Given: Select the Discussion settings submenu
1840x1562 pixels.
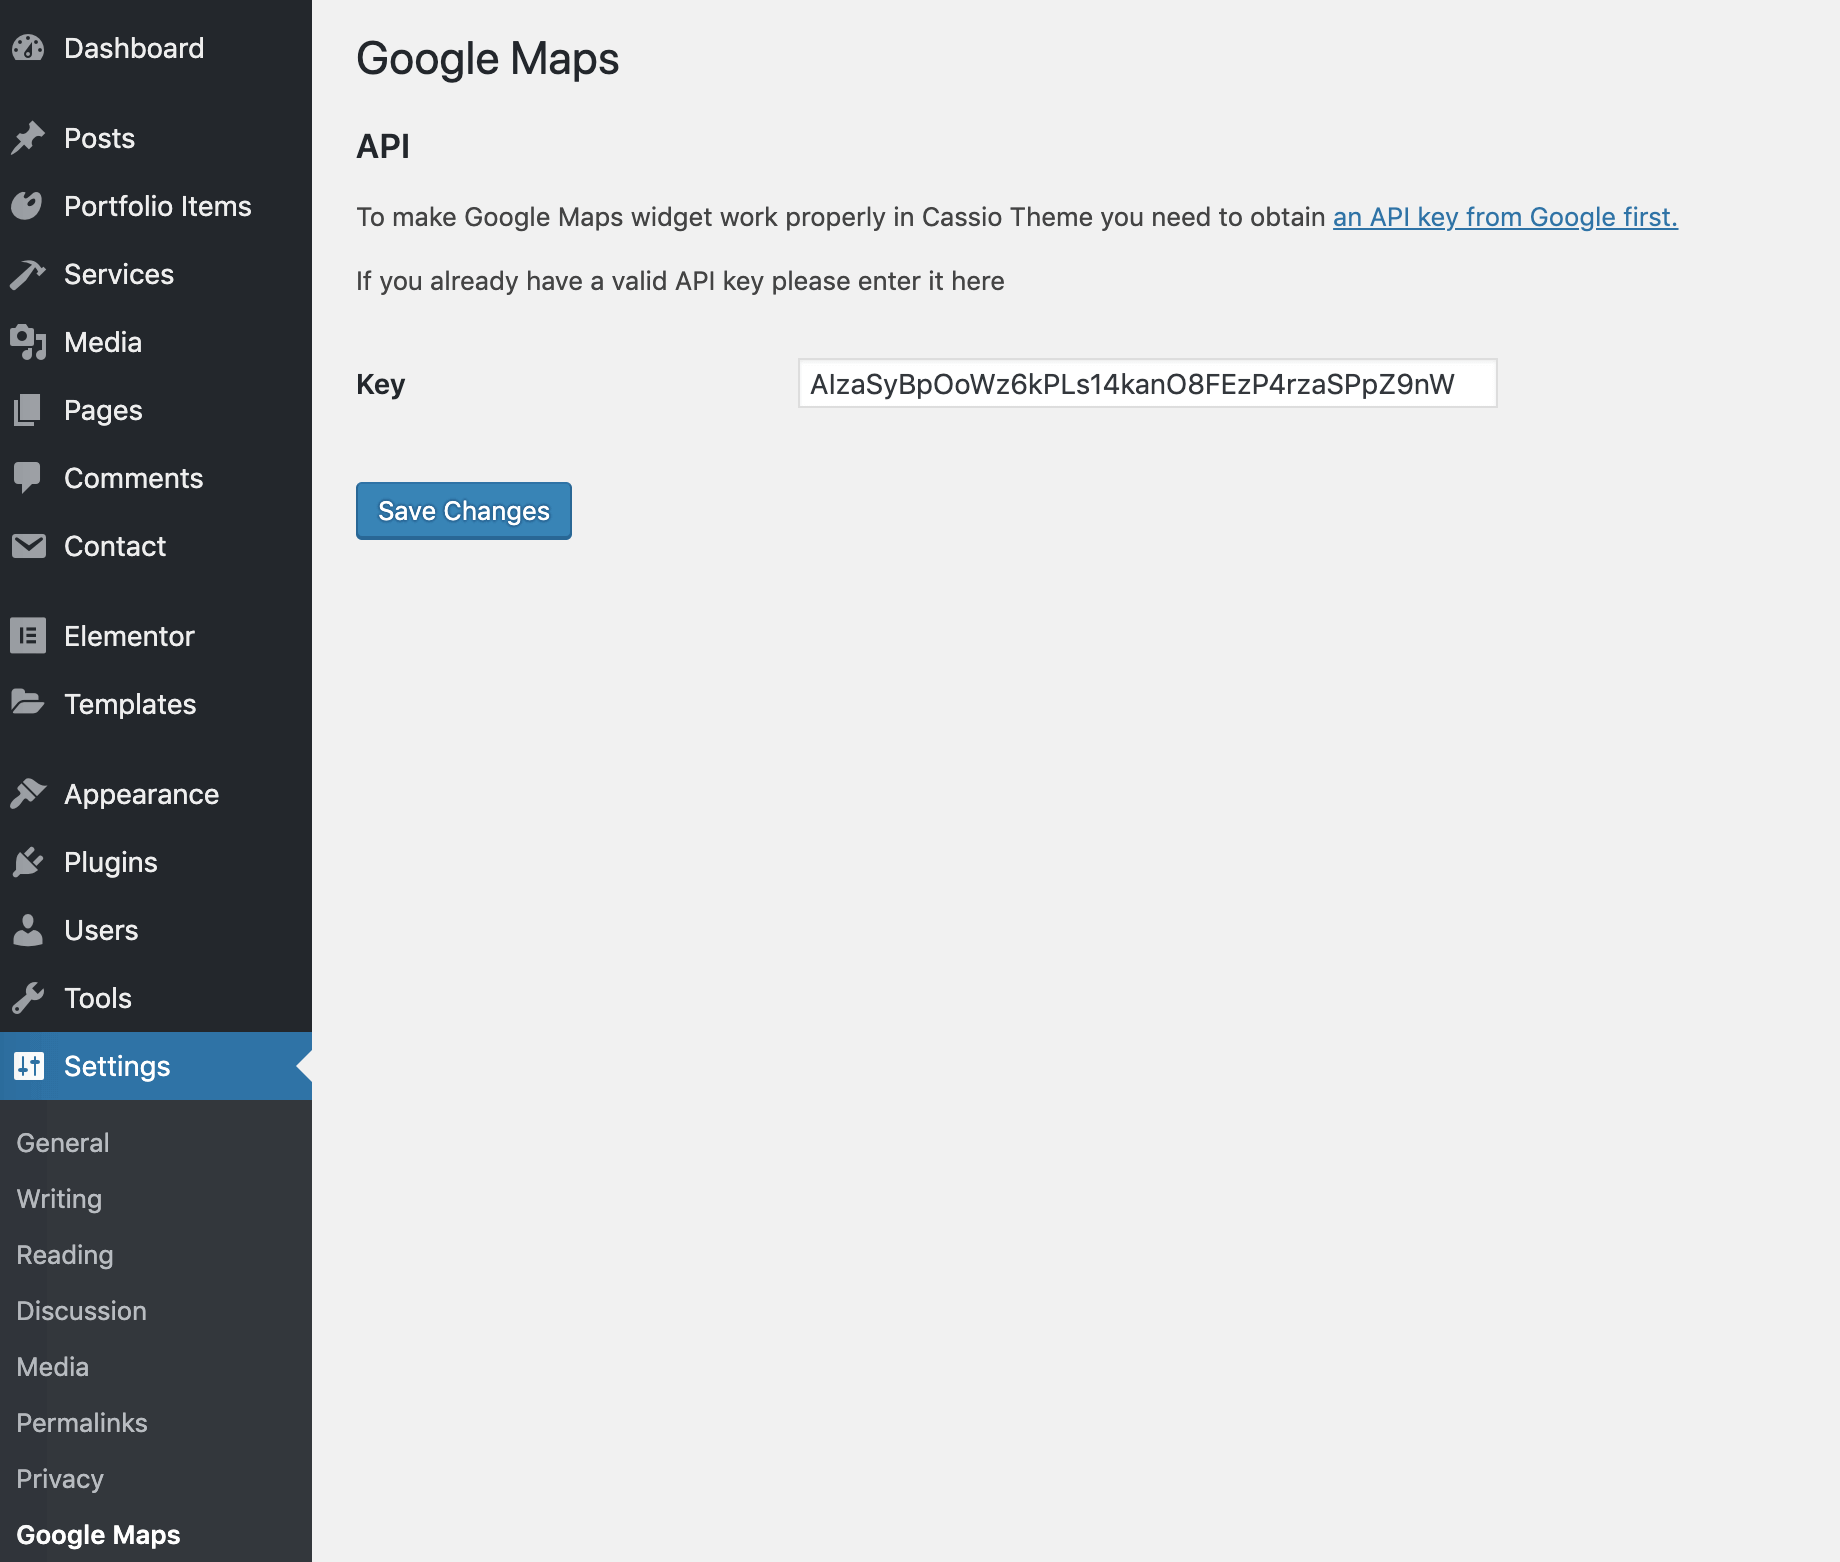Looking at the screenshot, I should tap(82, 1311).
